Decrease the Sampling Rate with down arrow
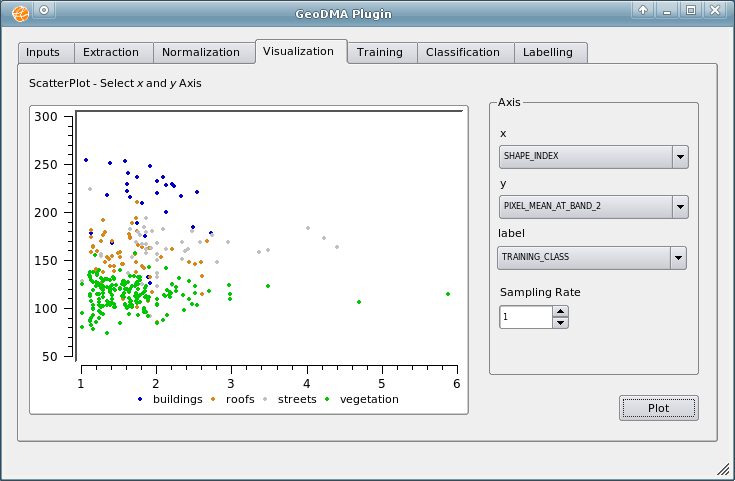This screenshot has width=735, height=481. tap(560, 323)
